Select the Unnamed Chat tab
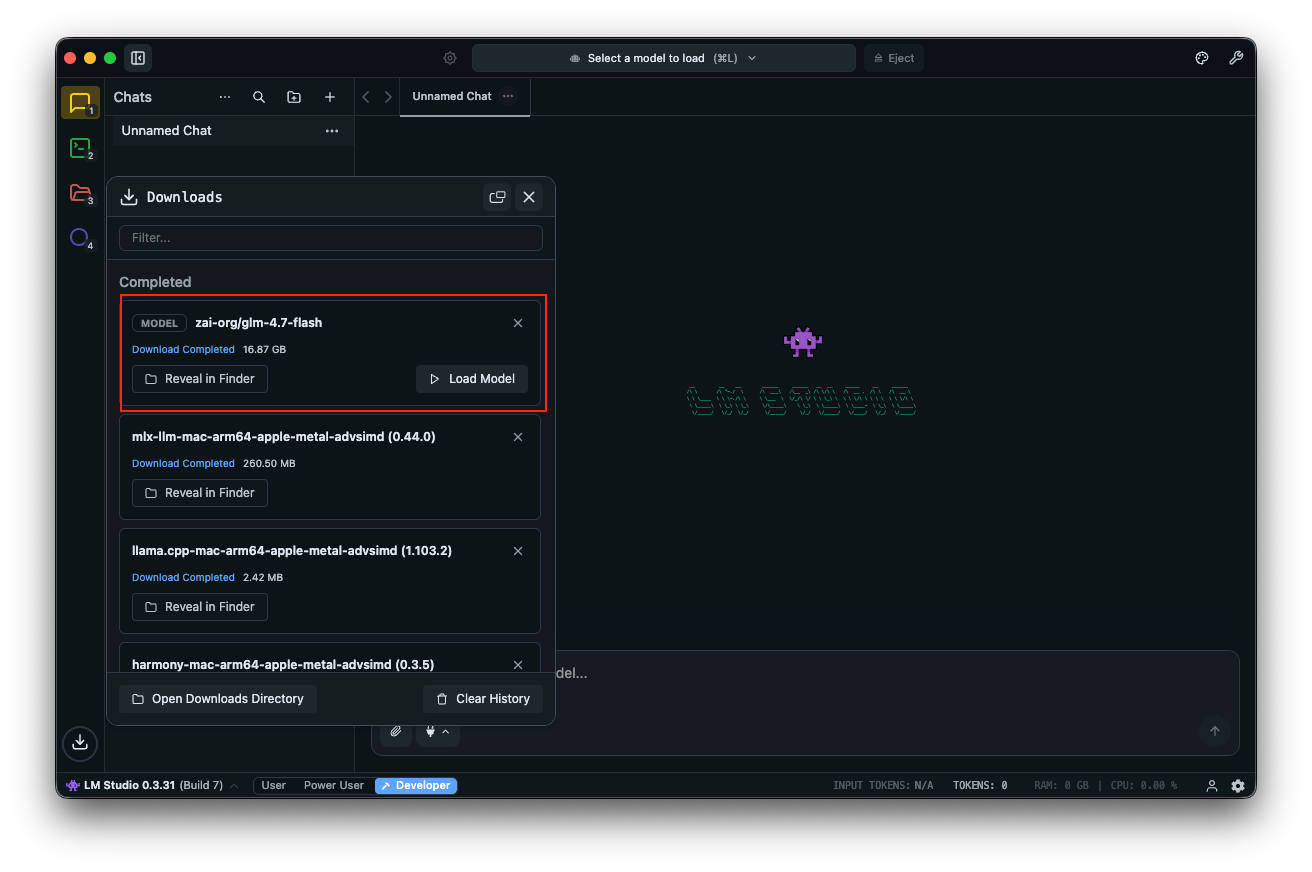Screen dimensions: 1312x872 pyautogui.click(x=452, y=97)
